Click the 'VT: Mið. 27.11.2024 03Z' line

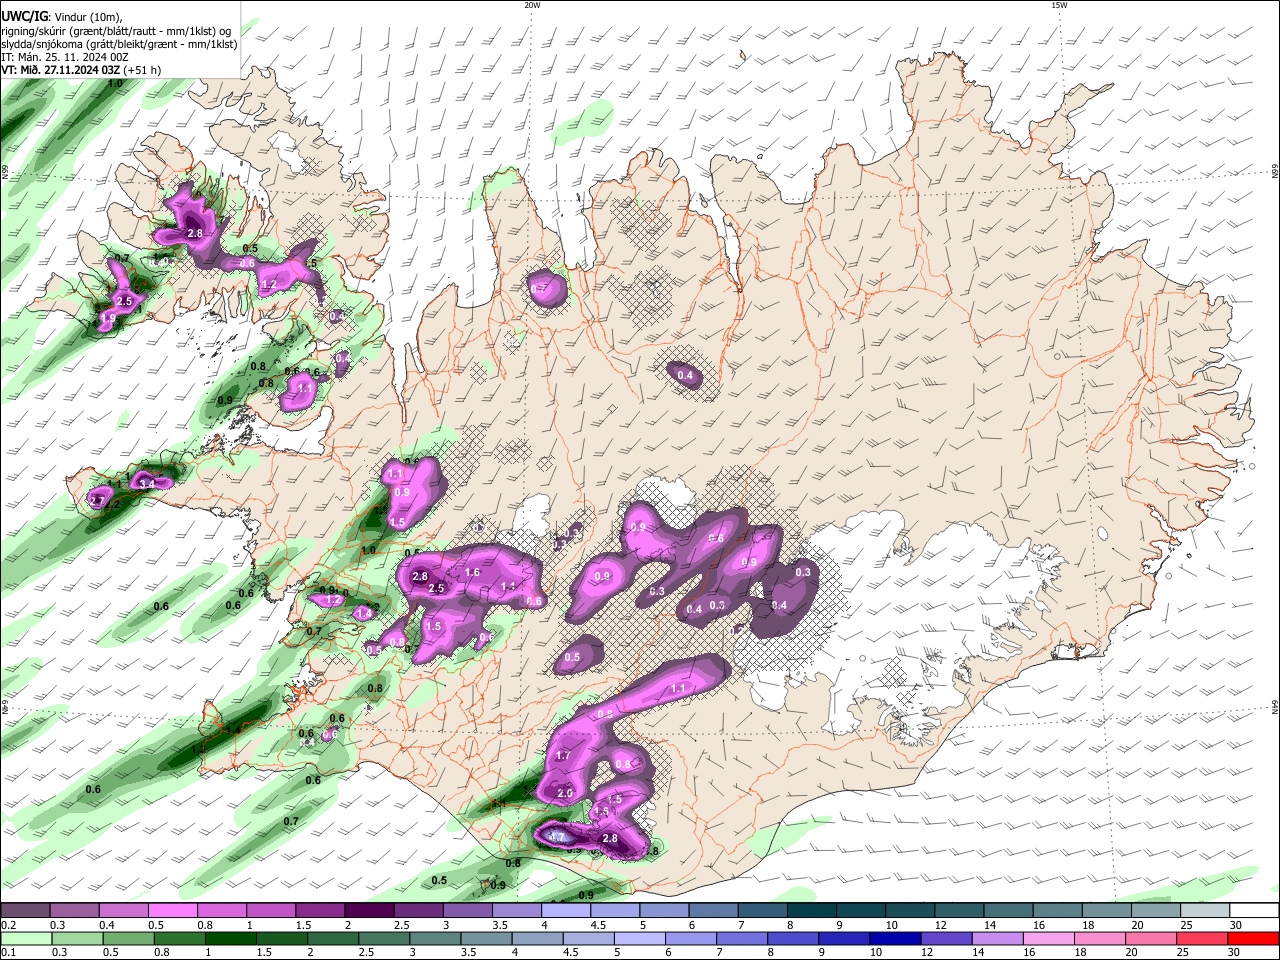61,70
